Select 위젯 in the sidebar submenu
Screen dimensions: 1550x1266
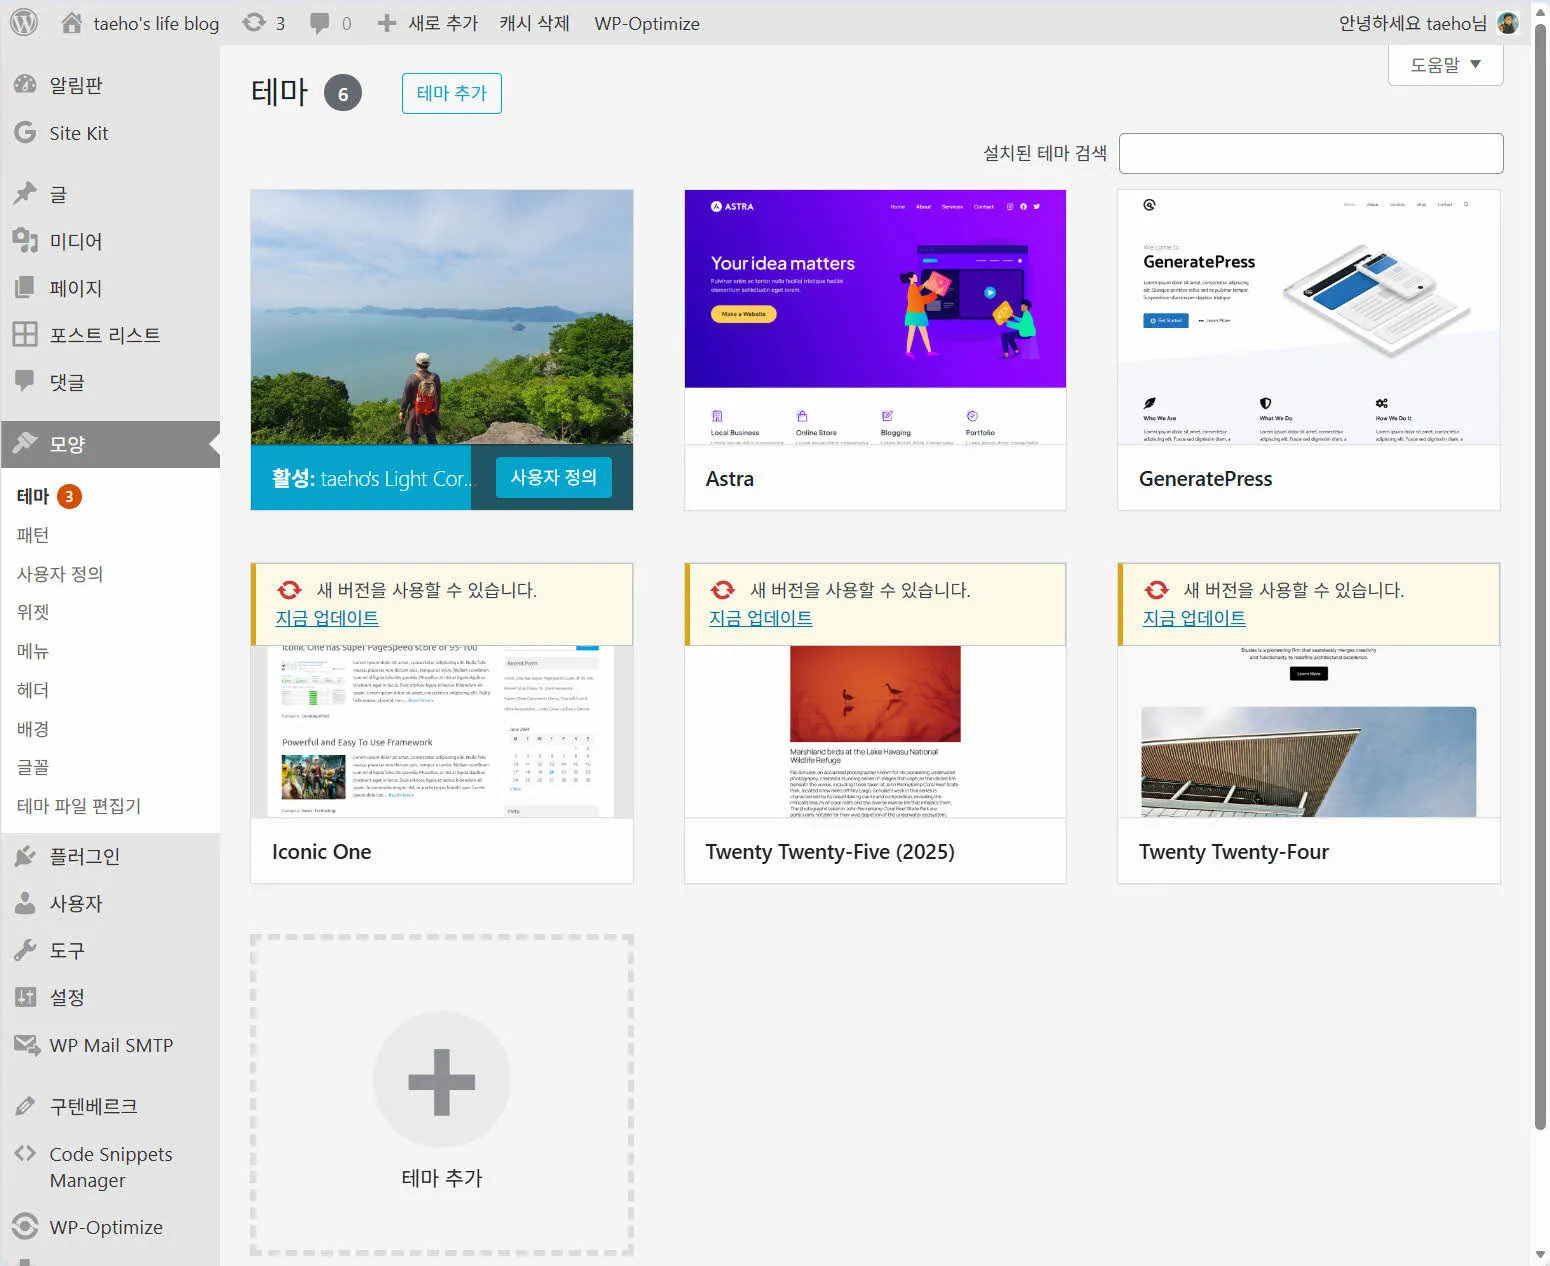(33, 612)
